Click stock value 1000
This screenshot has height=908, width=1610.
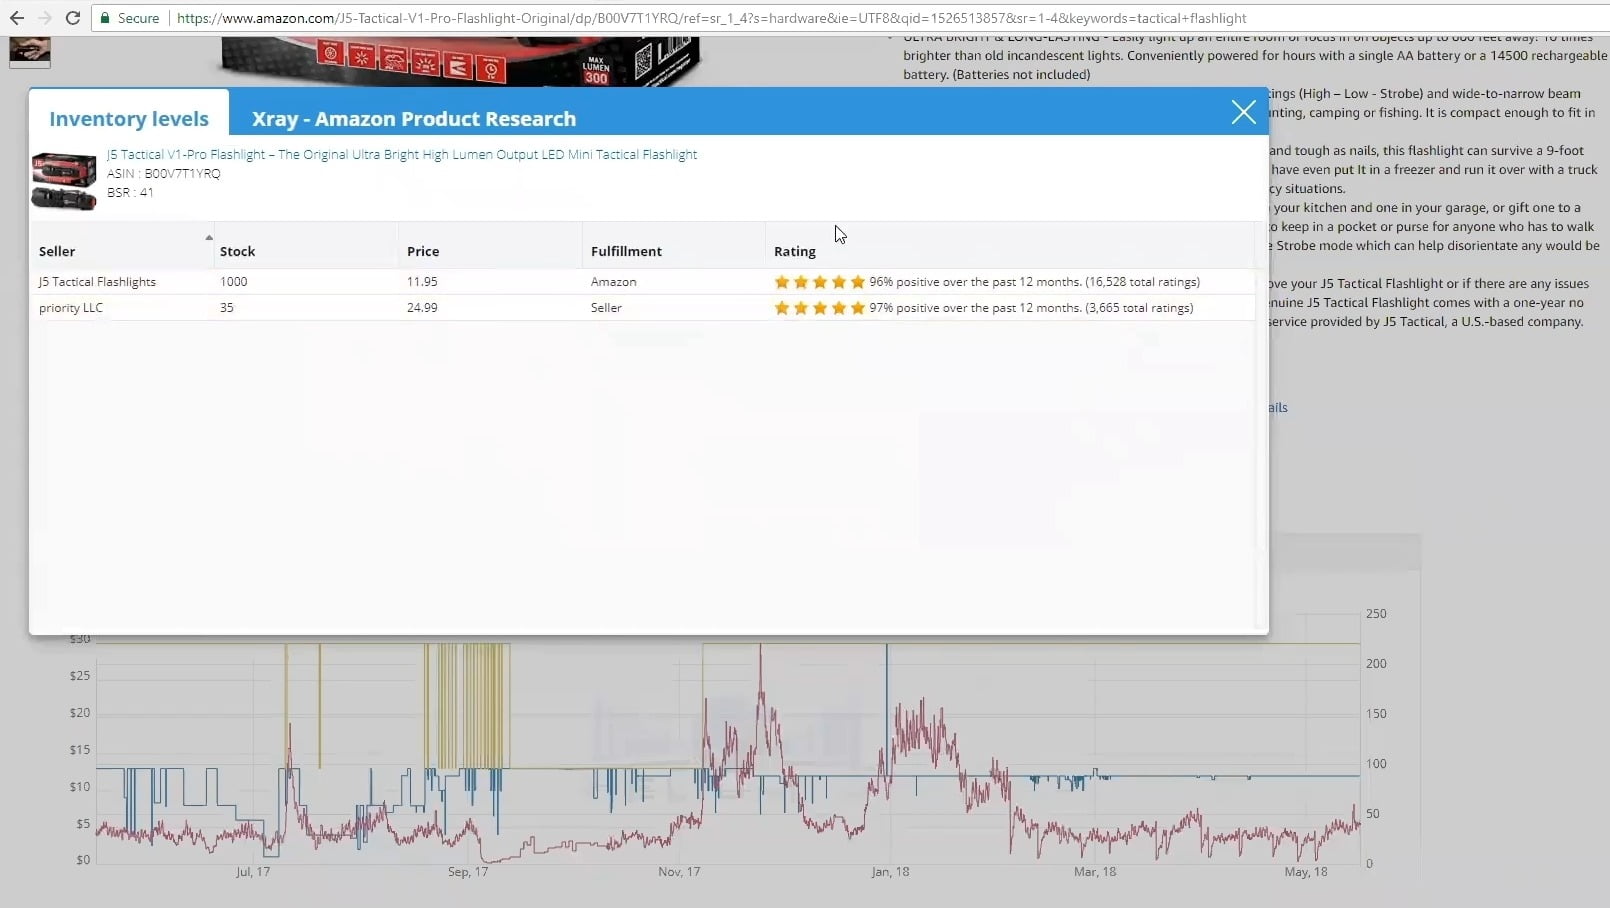(234, 282)
